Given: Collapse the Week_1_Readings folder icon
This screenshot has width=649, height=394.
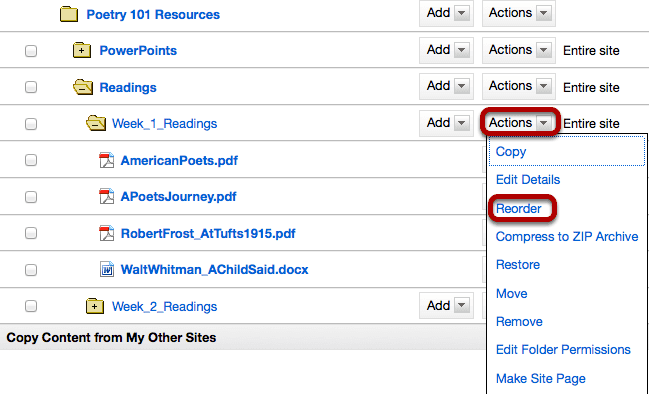Looking at the screenshot, I should pyautogui.click(x=96, y=123).
